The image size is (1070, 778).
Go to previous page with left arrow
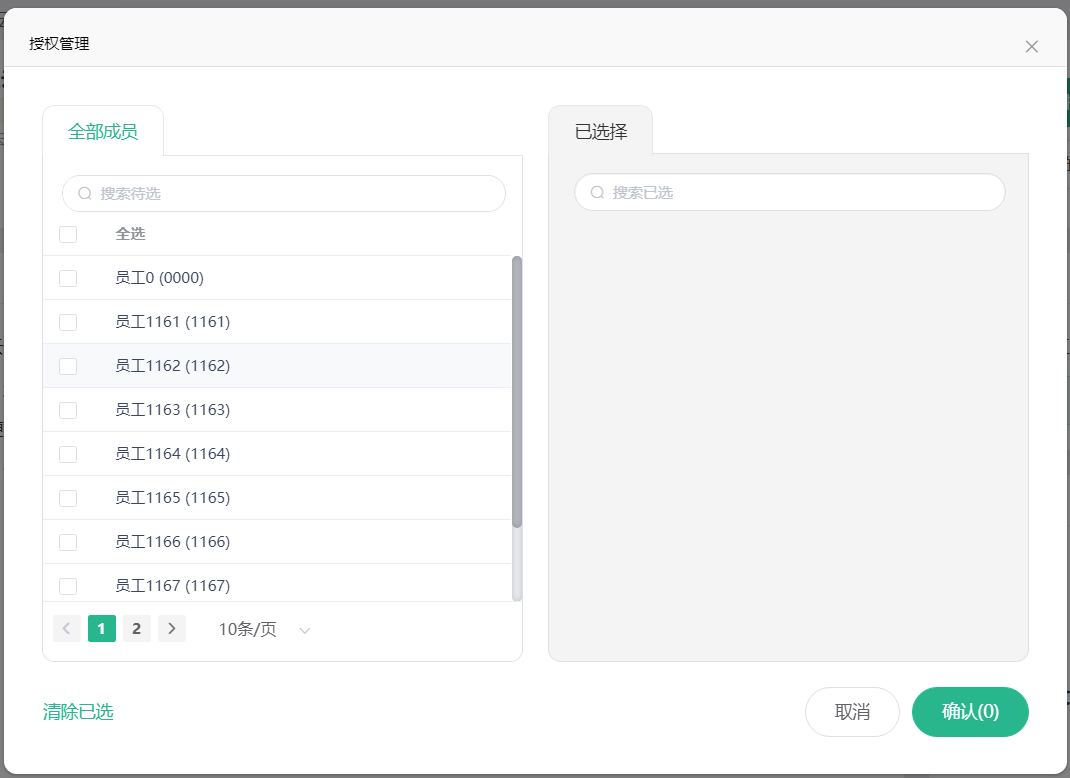pyautogui.click(x=67, y=628)
